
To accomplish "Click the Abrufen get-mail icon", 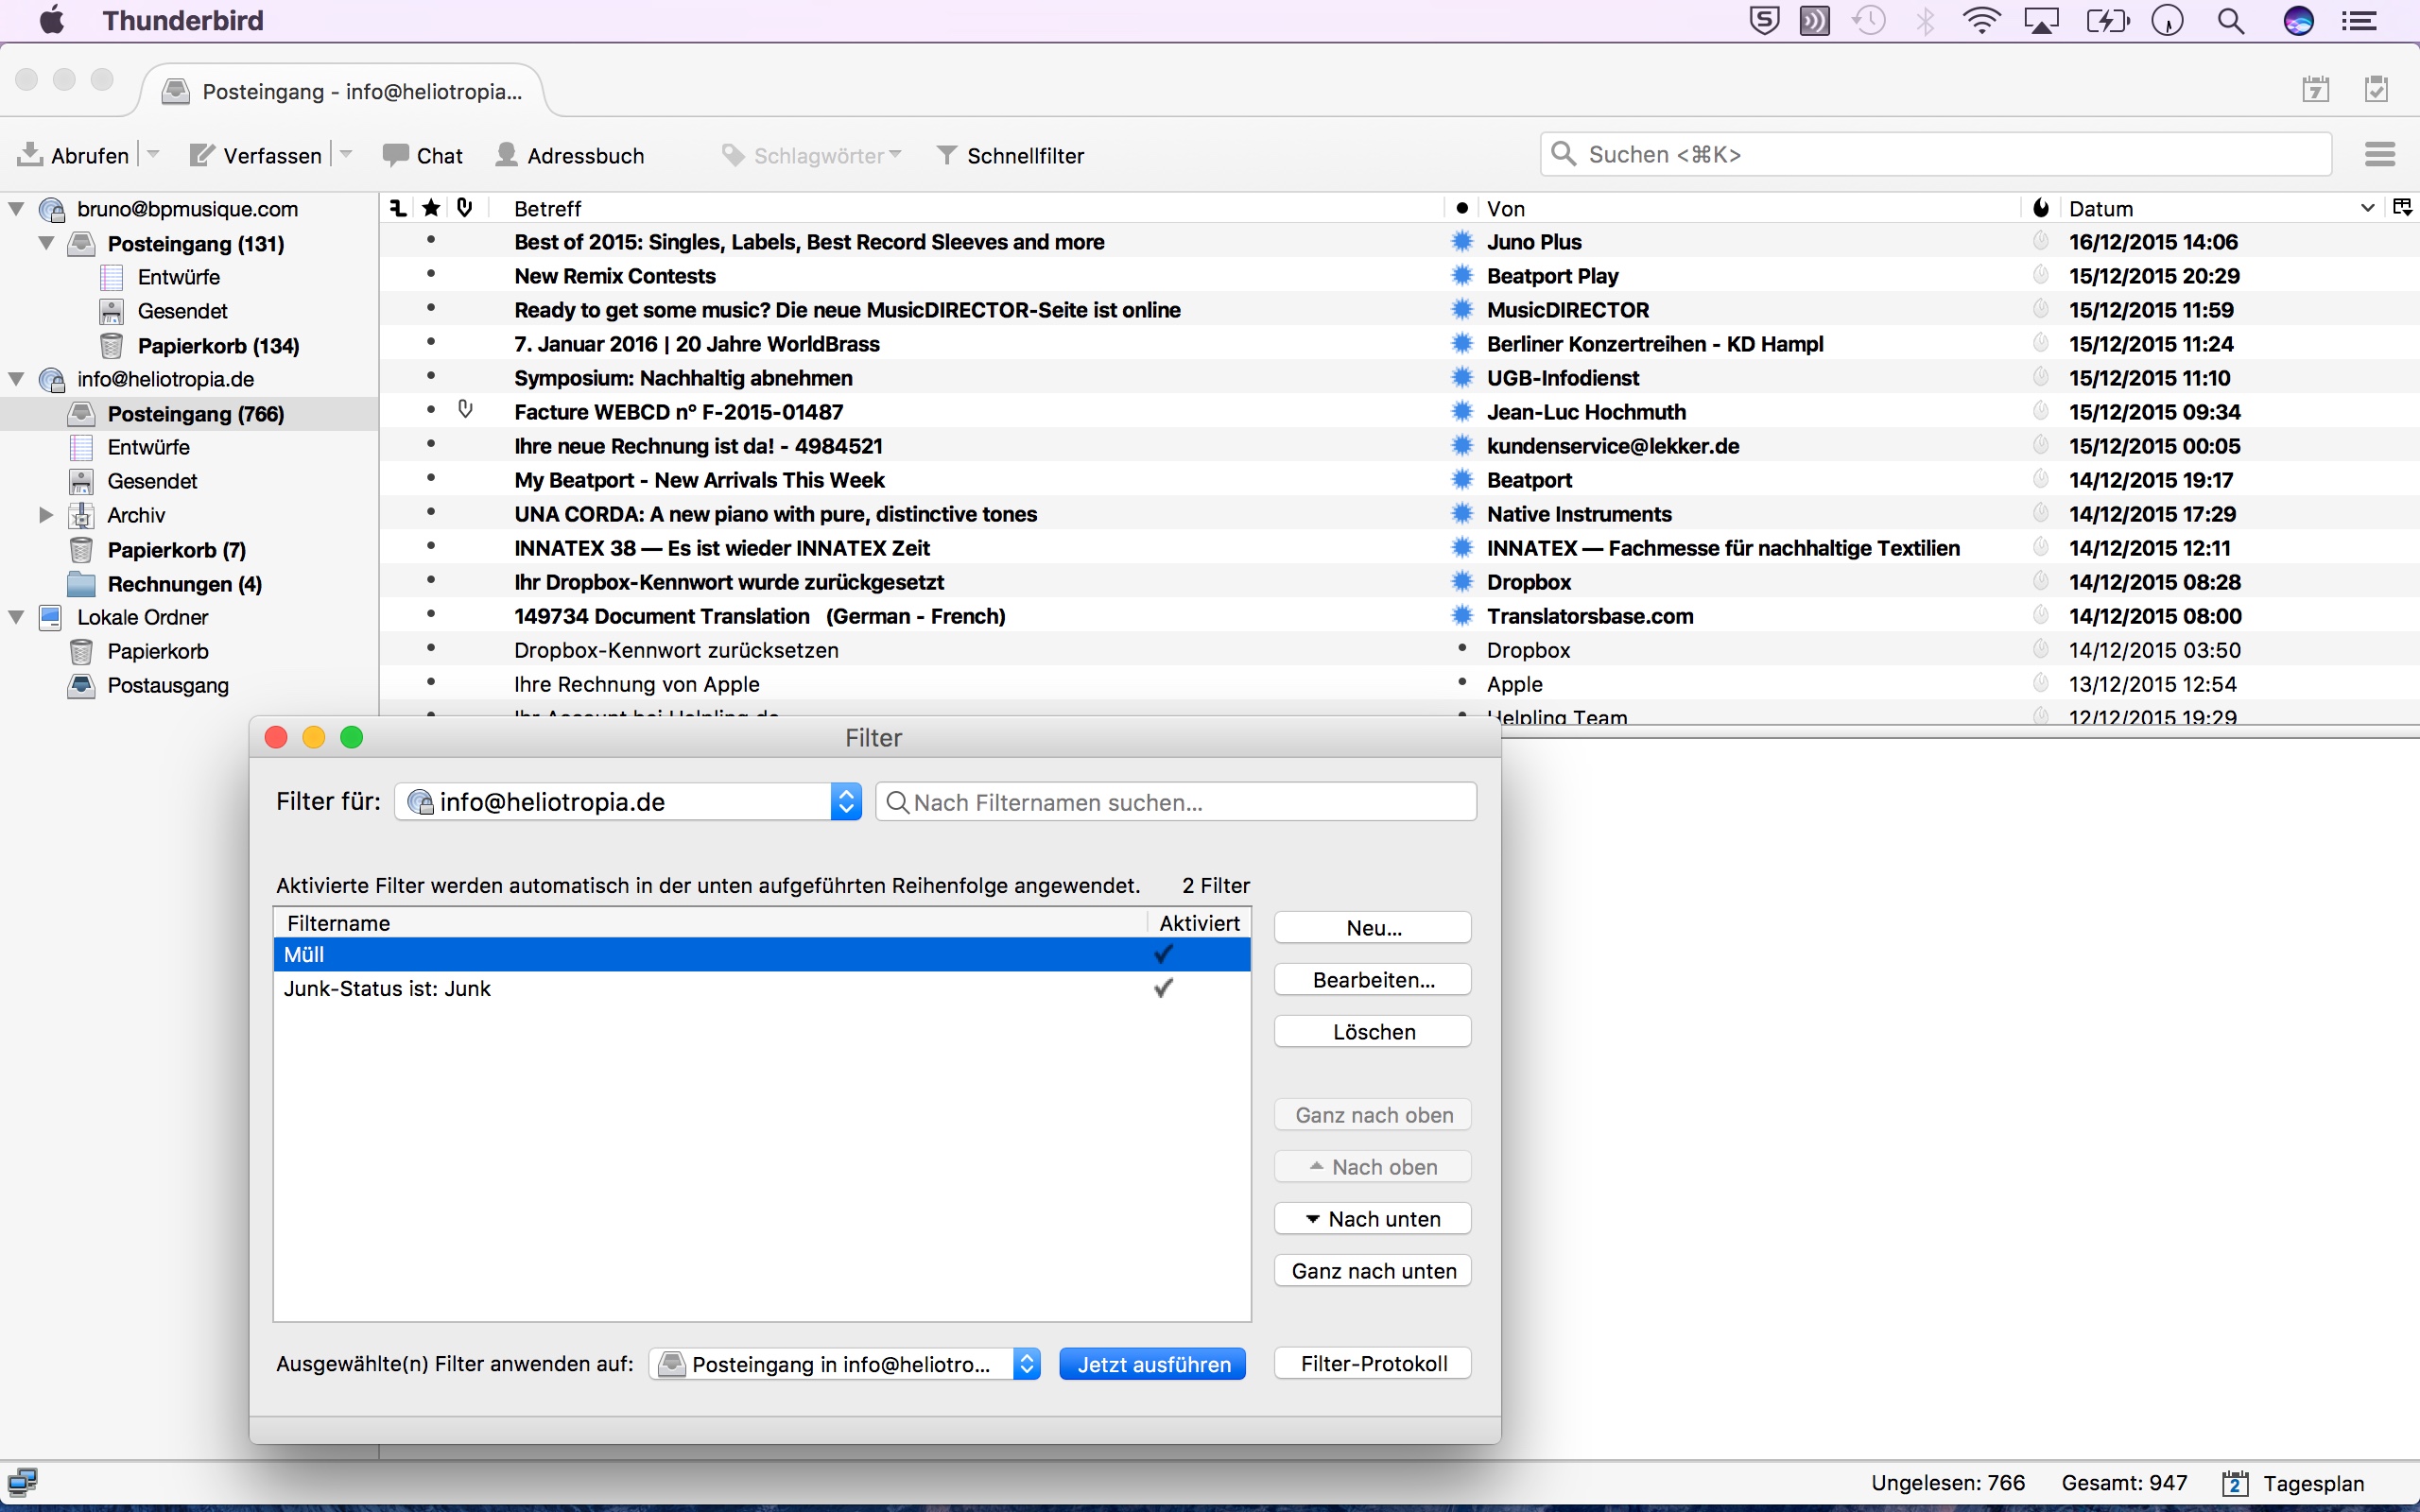I will pos(30,155).
